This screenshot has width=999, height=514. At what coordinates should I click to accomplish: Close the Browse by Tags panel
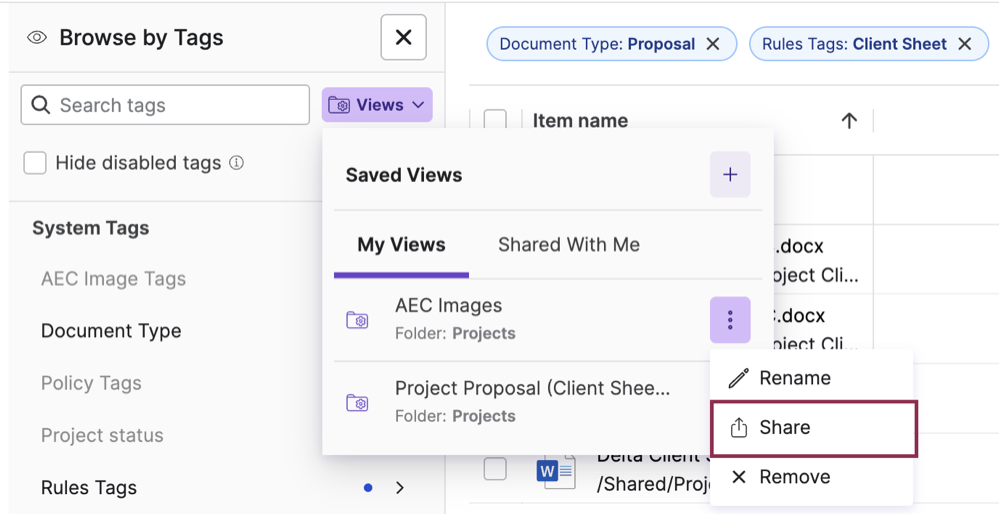pos(403,38)
